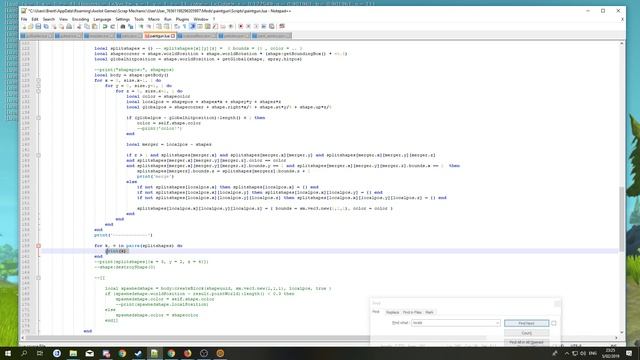Collapse the 'for k, v in pairs' fold marker
The height and width of the screenshot is (360, 640).
(x=38, y=246)
